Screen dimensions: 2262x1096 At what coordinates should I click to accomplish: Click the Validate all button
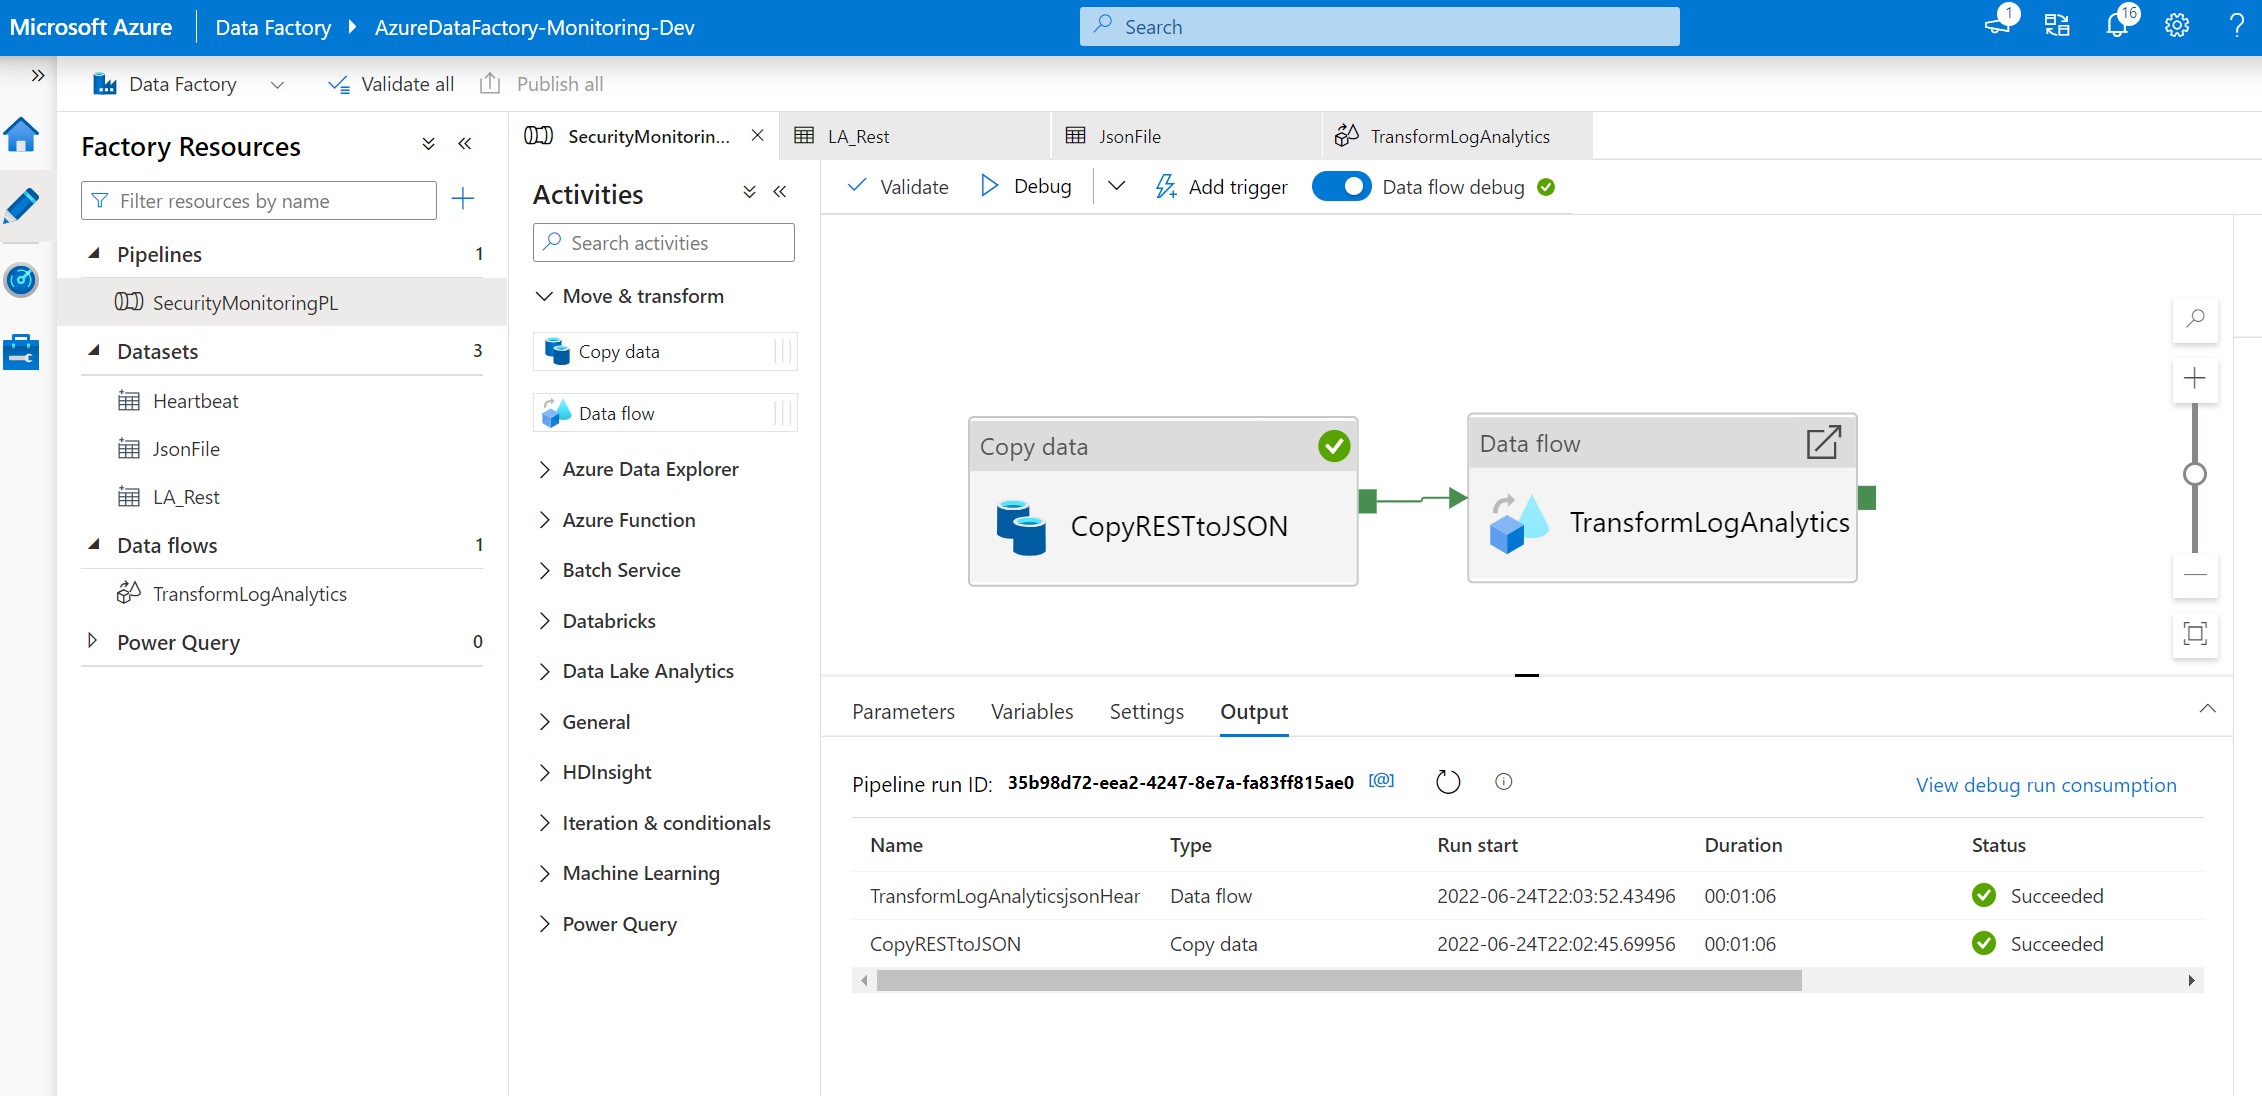tap(391, 84)
